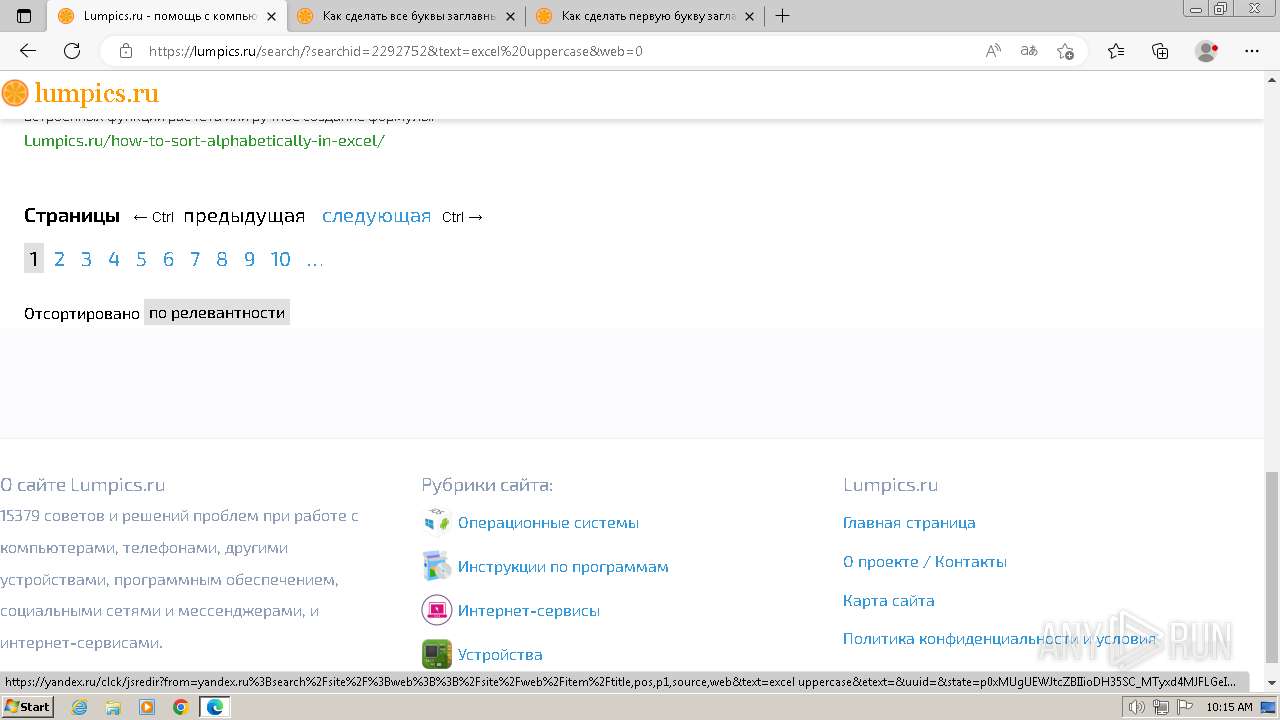The height and width of the screenshot is (720, 1280).
Task: Open Chrome from the taskbar
Action: (x=180, y=707)
